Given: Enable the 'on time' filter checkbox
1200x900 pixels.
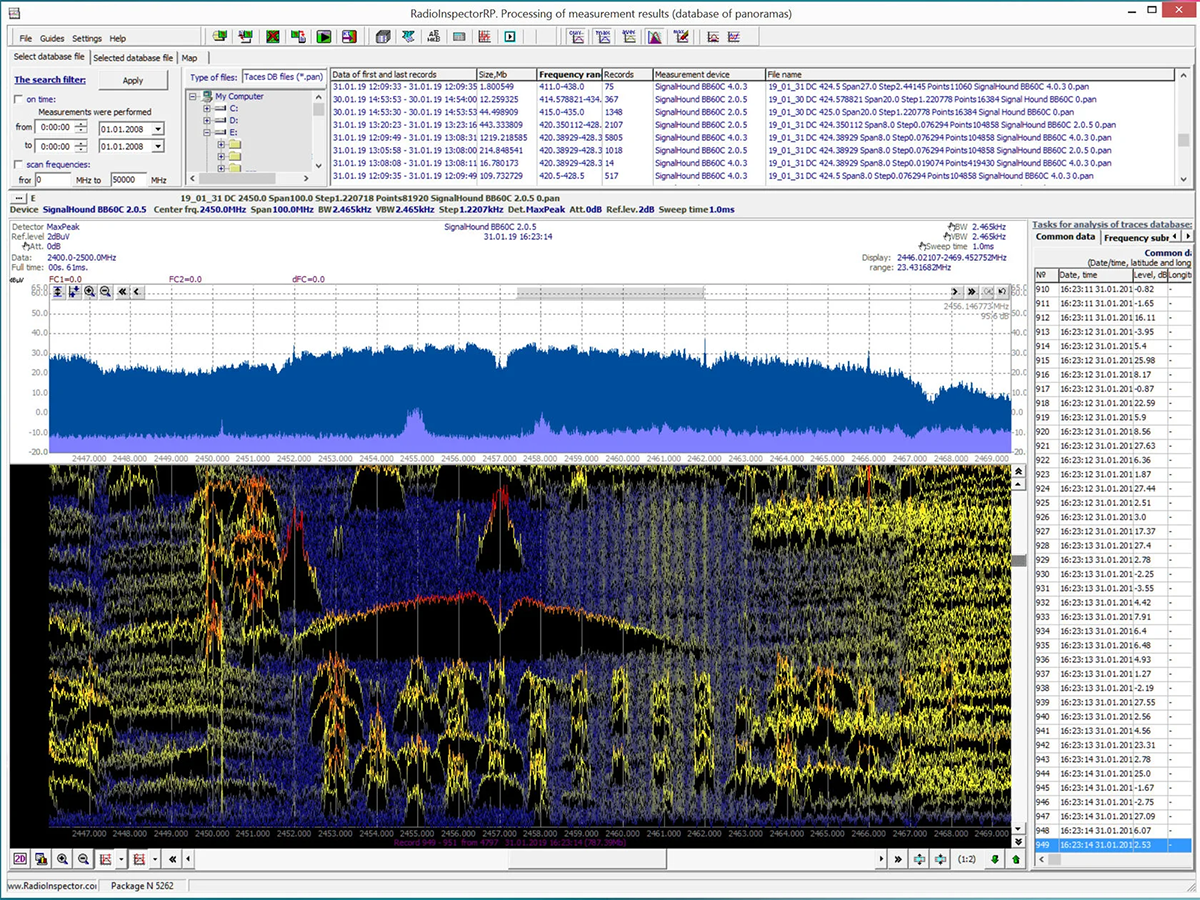Looking at the screenshot, I should click(18, 99).
